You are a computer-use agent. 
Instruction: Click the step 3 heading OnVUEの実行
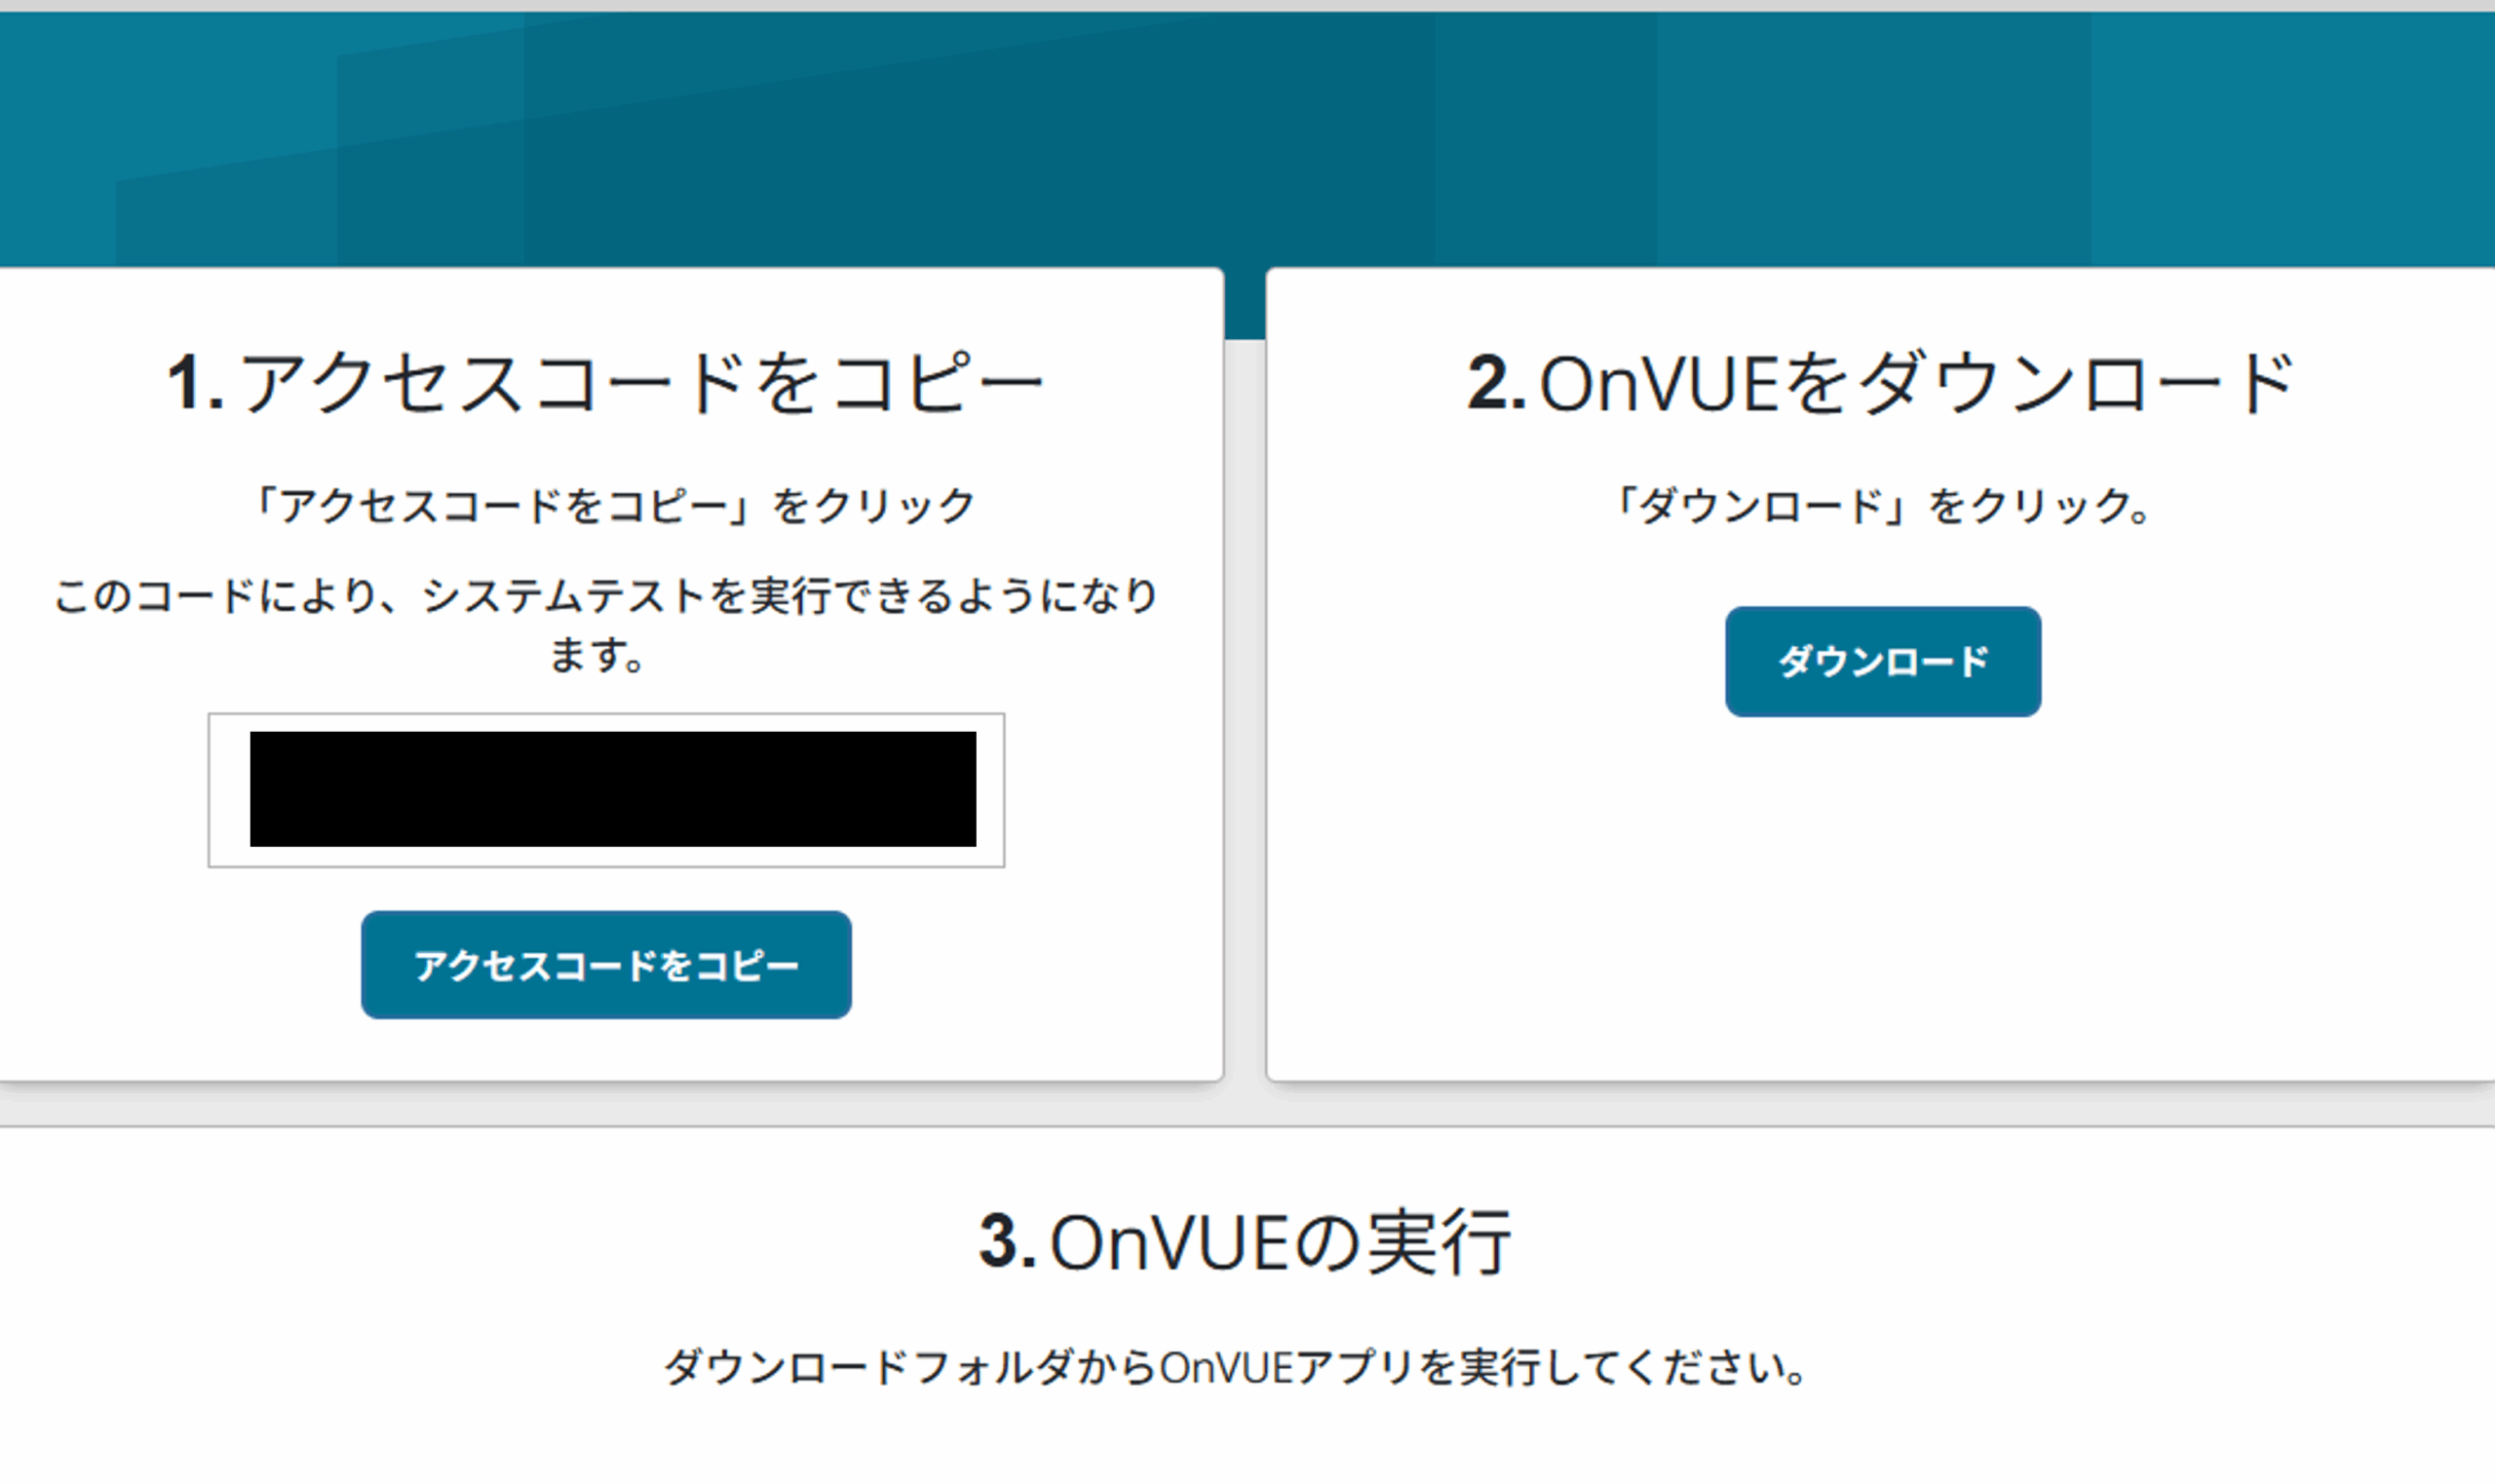pos(1247,1238)
